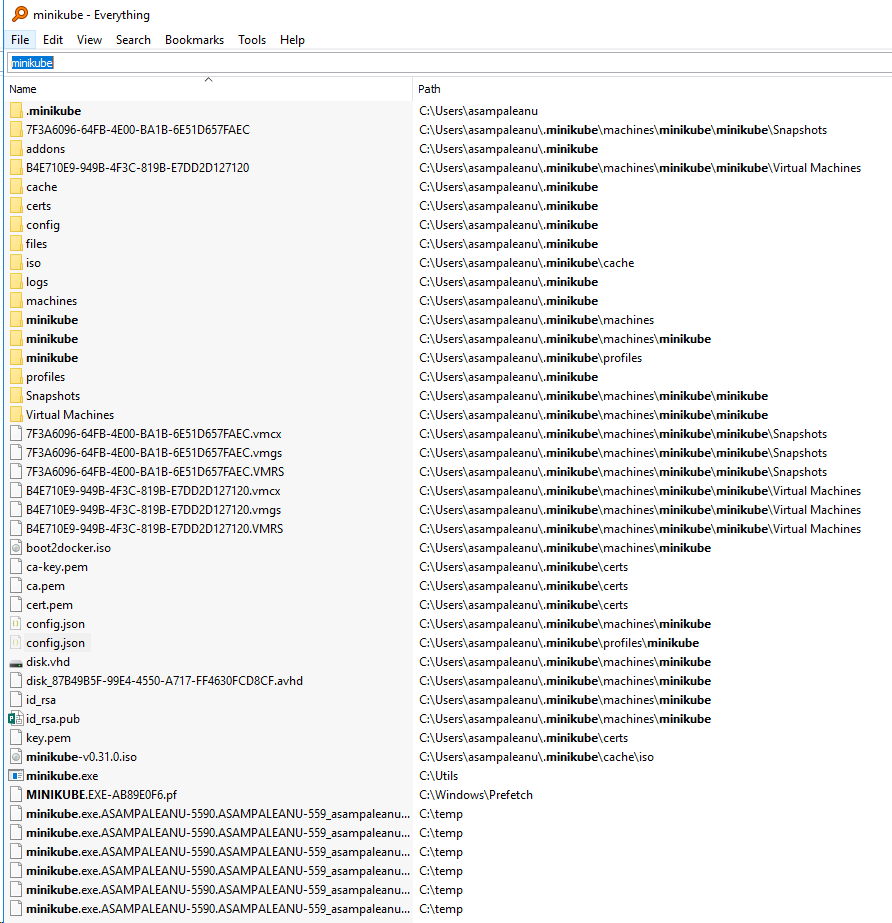Select config.json located in profiles\minikube
This screenshot has height=923, width=892.
pyautogui.click(x=55, y=643)
